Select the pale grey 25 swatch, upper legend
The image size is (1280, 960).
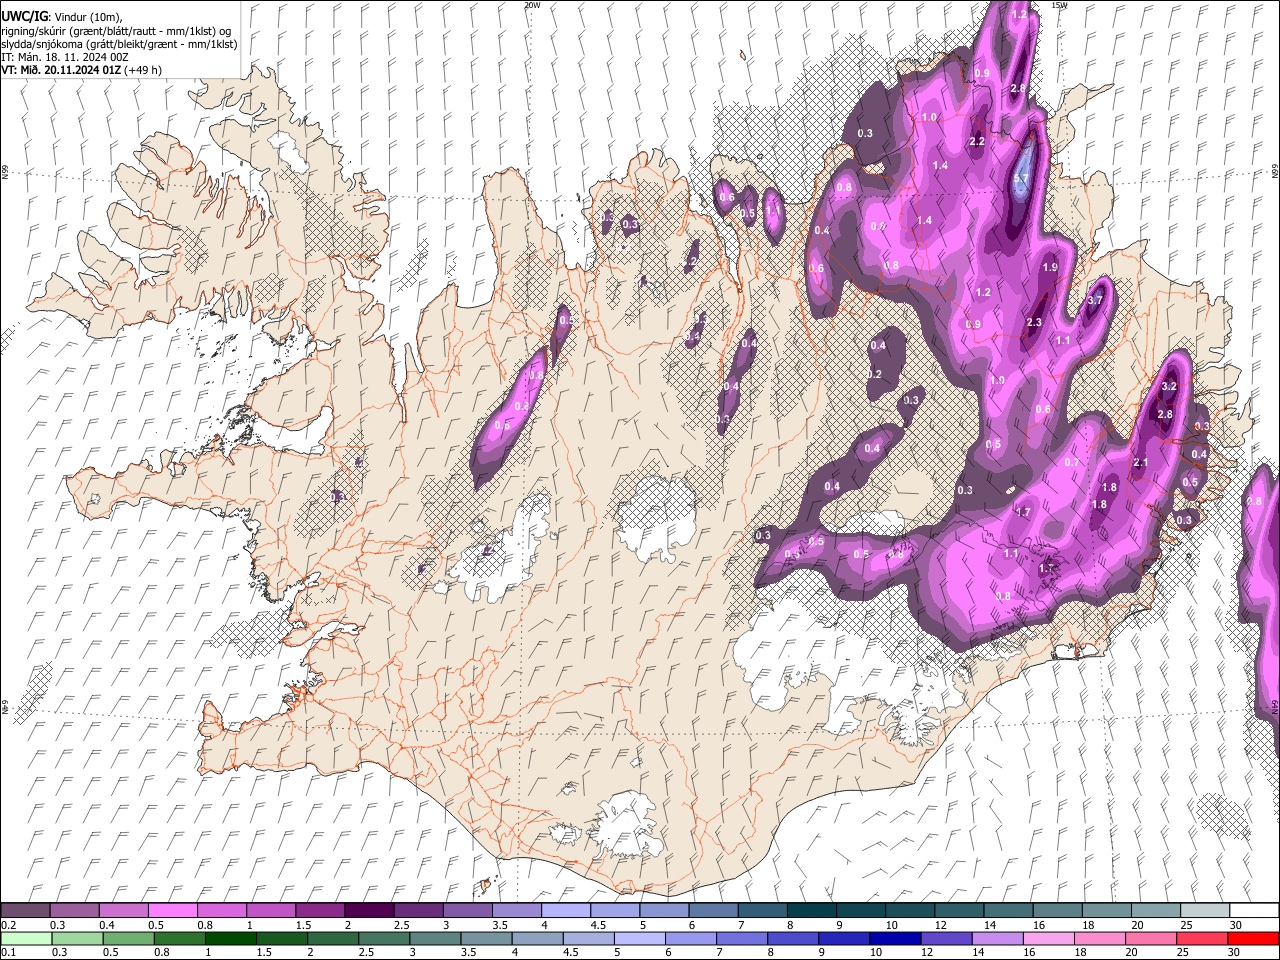point(1204,911)
